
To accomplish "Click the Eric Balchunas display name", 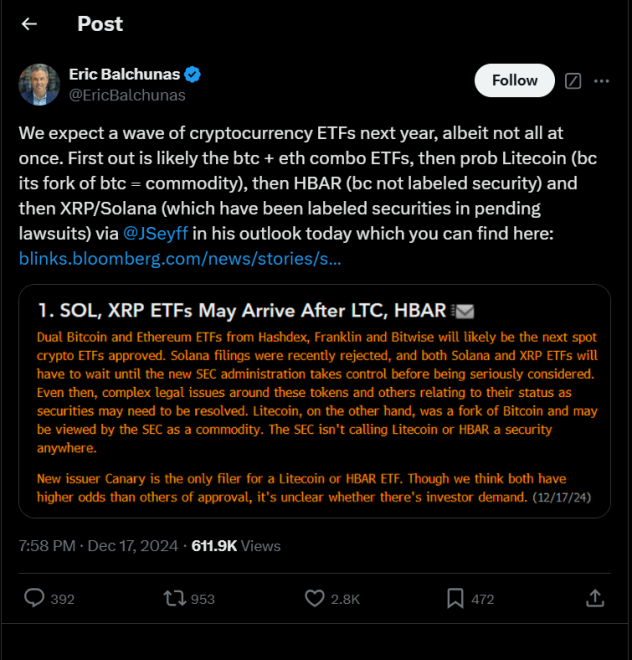I will click(x=125, y=75).
